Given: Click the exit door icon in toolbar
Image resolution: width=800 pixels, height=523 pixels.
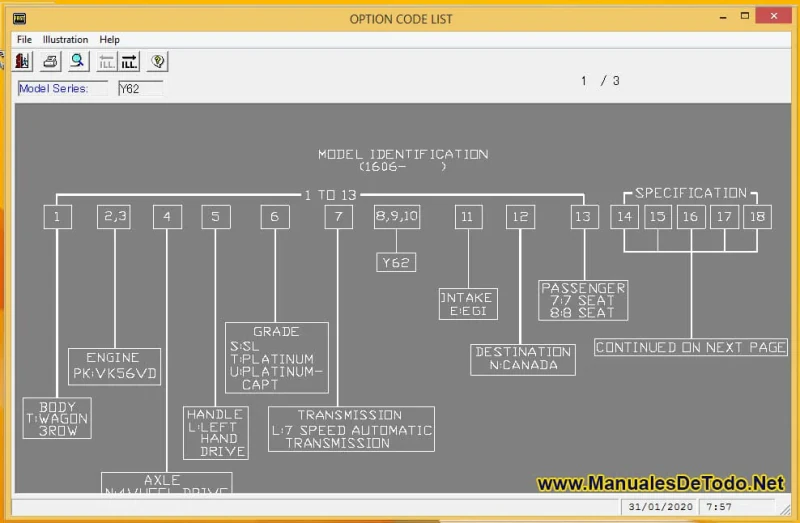Looking at the screenshot, I should pos(23,62).
